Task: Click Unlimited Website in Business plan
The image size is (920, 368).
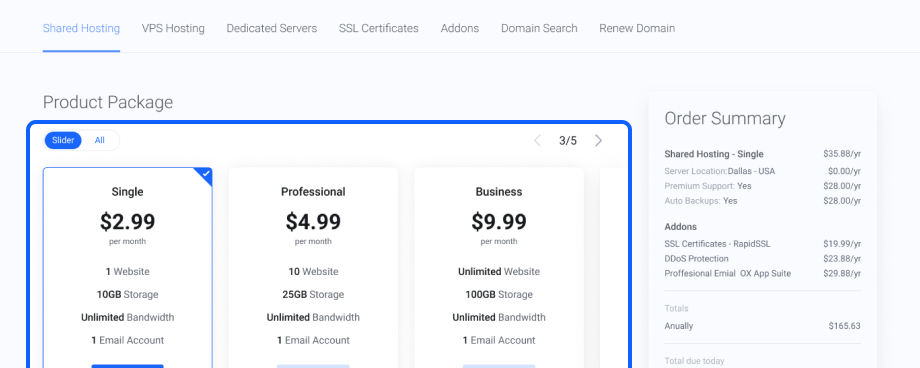Action: (x=499, y=272)
